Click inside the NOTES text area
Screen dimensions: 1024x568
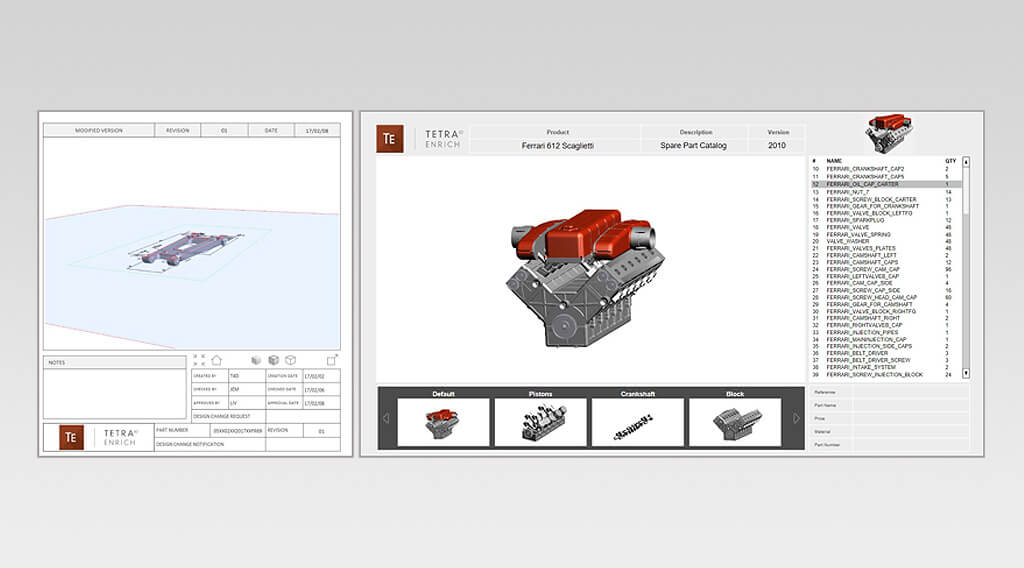tap(115, 393)
